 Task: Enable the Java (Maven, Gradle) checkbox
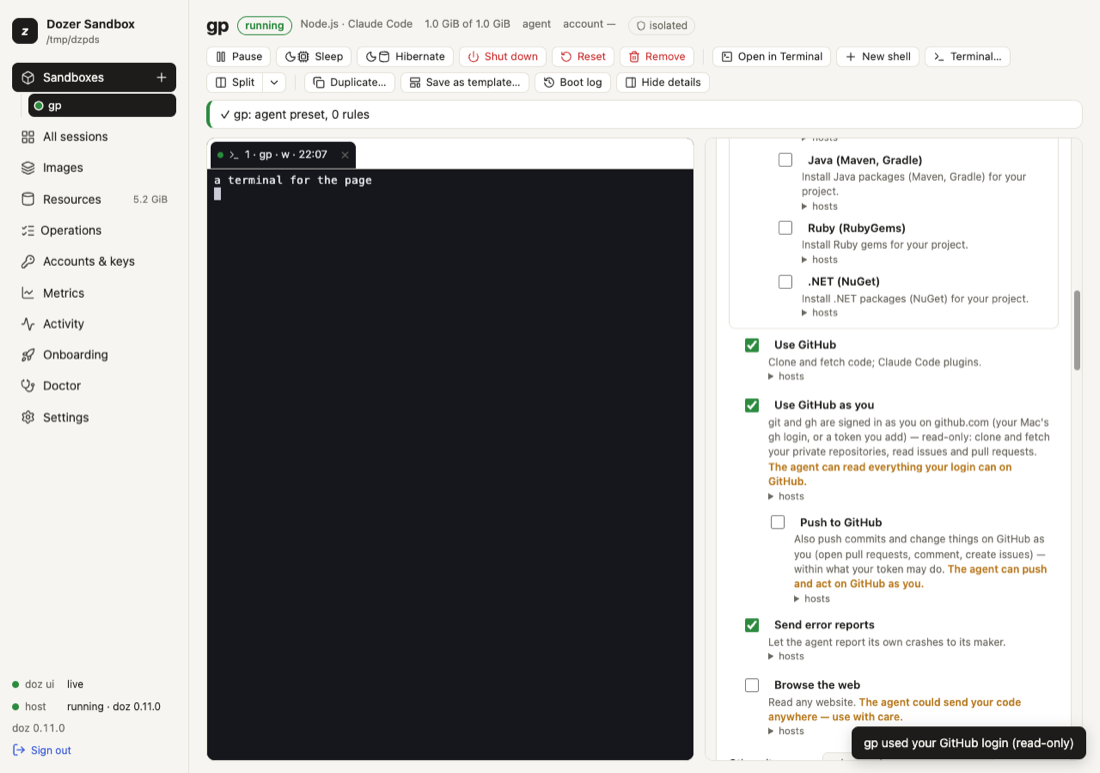785,160
